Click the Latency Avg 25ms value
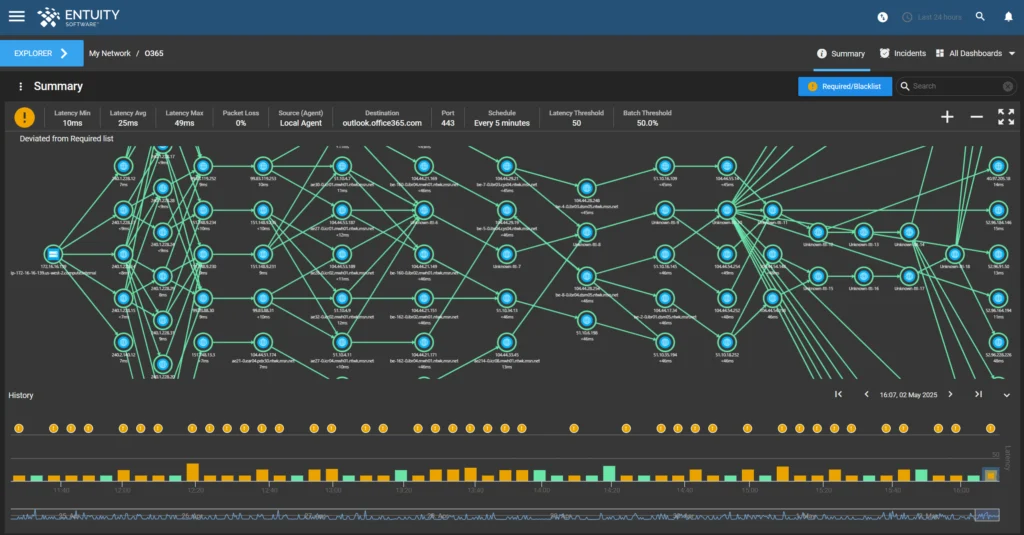Viewport: 1024px width, 535px height. [x=128, y=123]
